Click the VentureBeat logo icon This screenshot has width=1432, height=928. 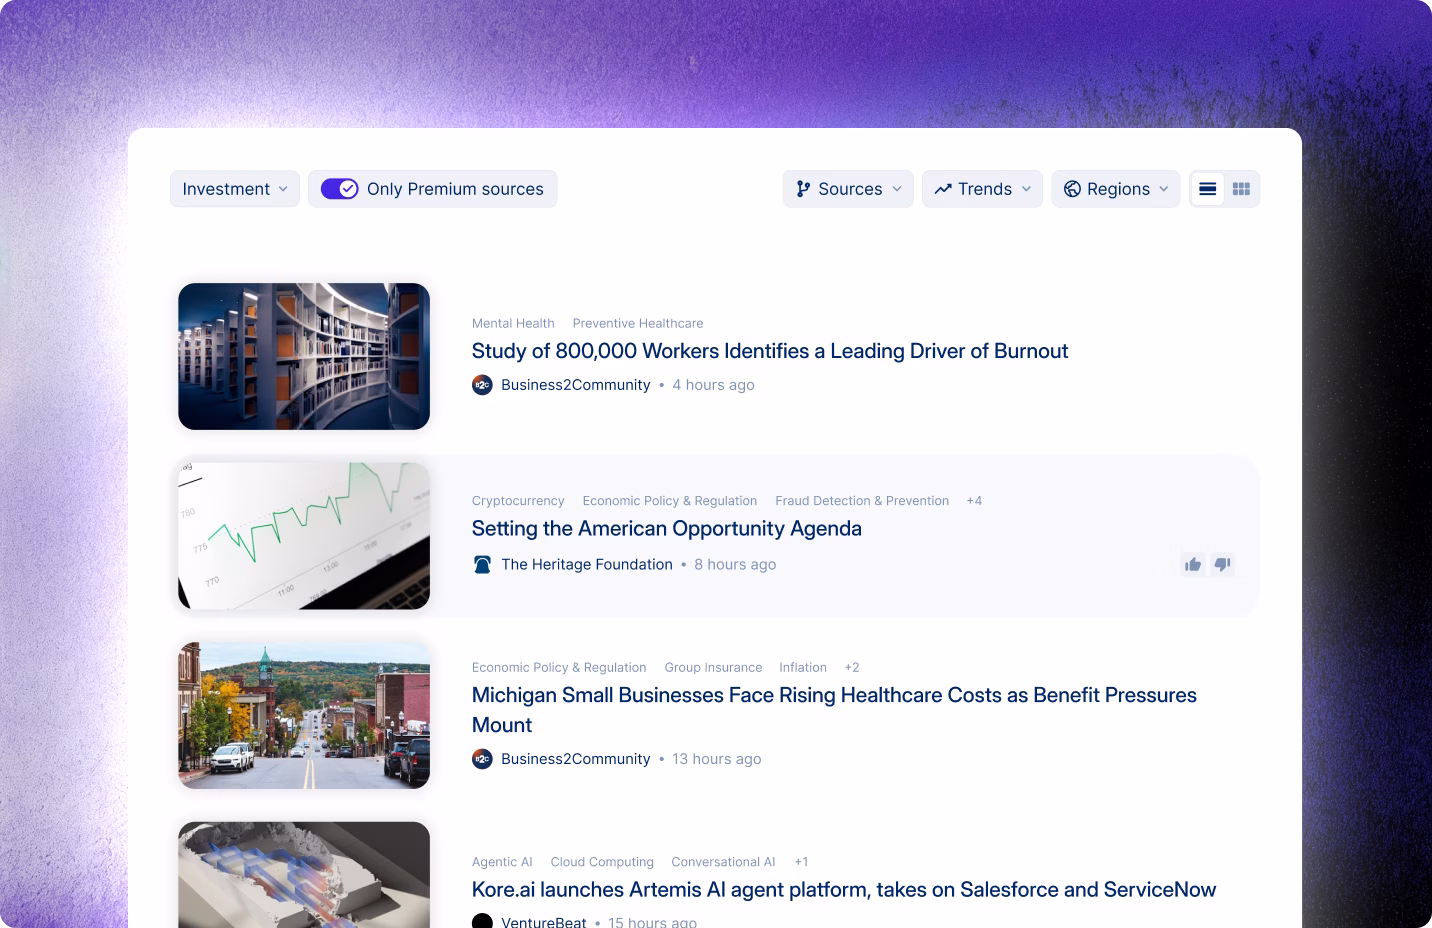click(482, 921)
